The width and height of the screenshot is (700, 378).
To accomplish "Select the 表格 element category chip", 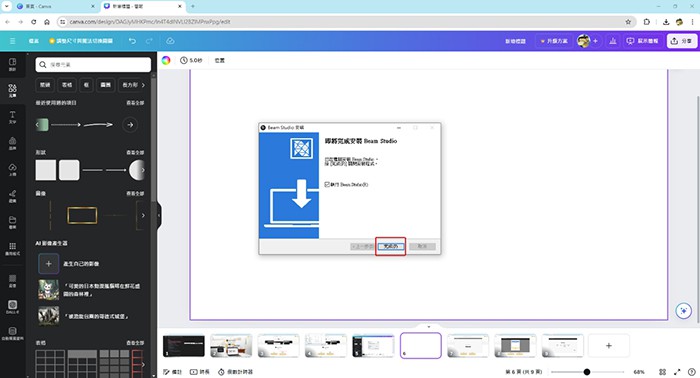I will pyautogui.click(x=67, y=85).
